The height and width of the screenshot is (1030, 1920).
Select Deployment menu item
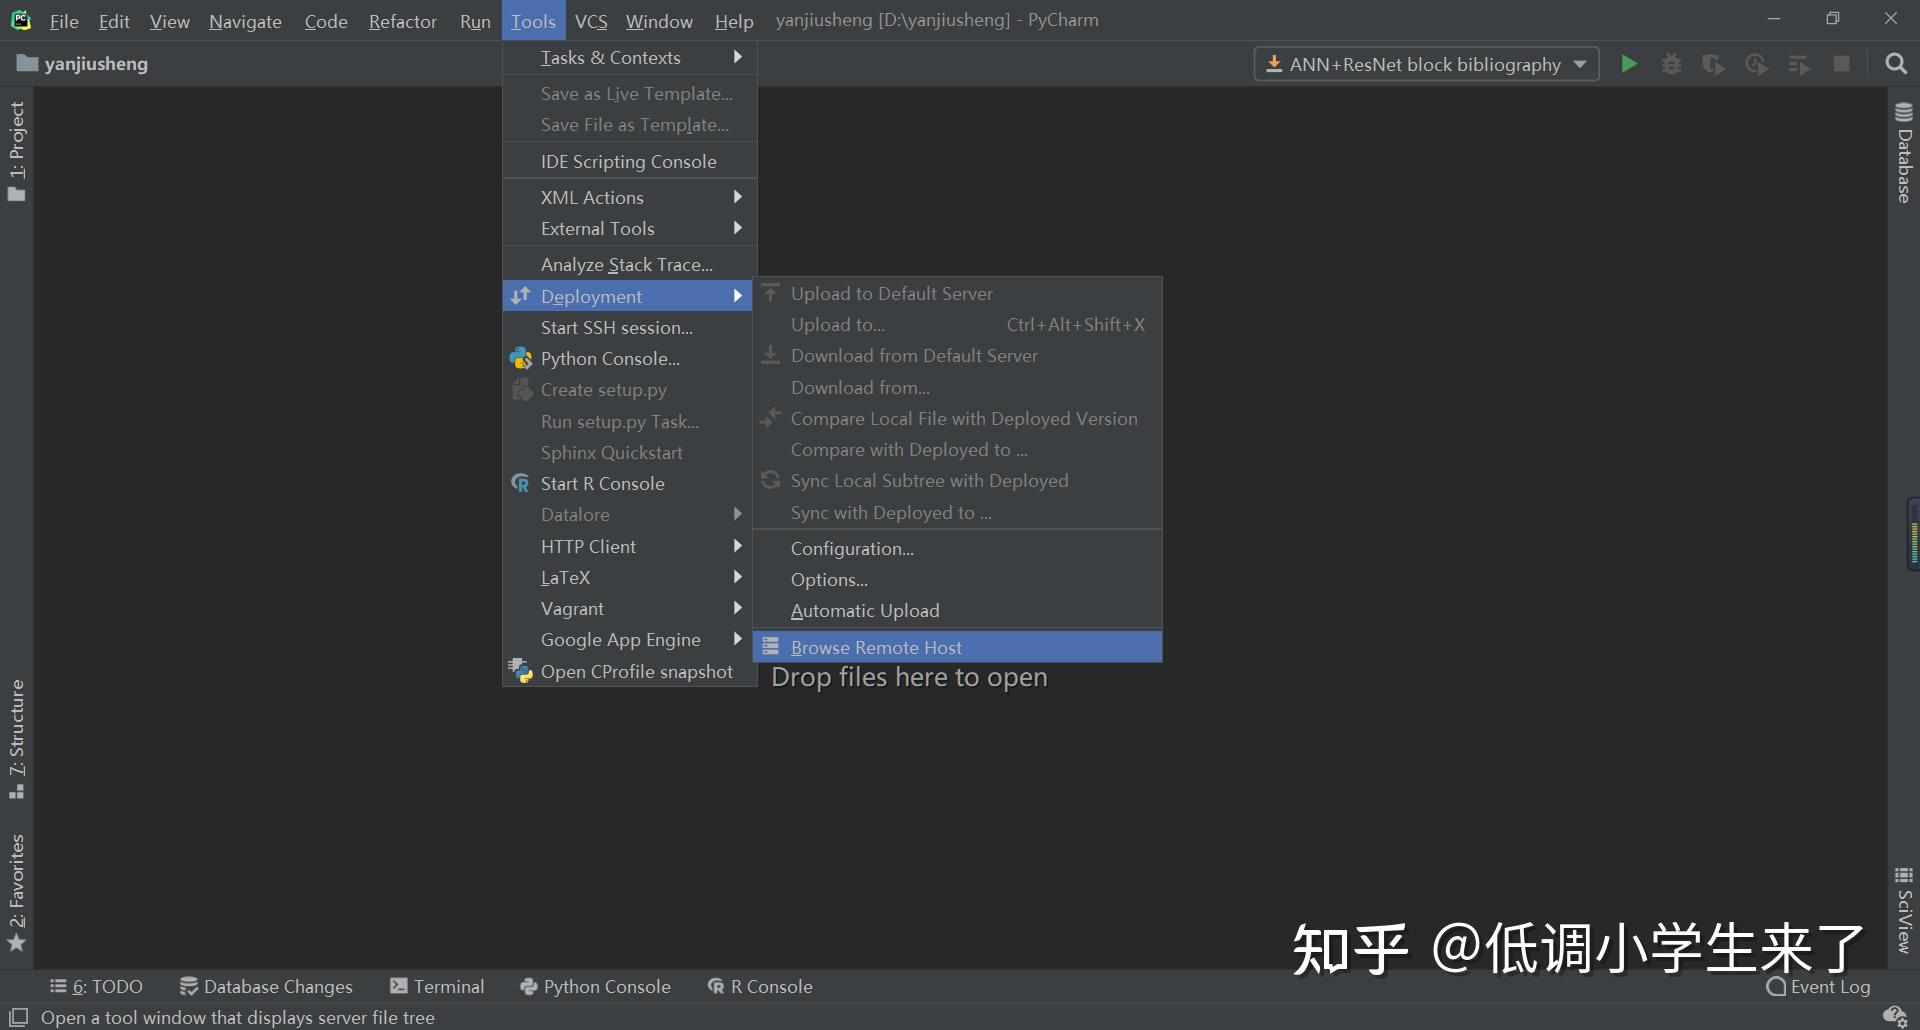click(627, 296)
